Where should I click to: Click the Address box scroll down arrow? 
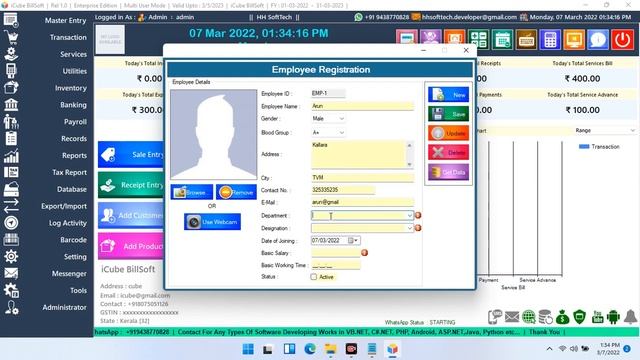[x=409, y=164]
